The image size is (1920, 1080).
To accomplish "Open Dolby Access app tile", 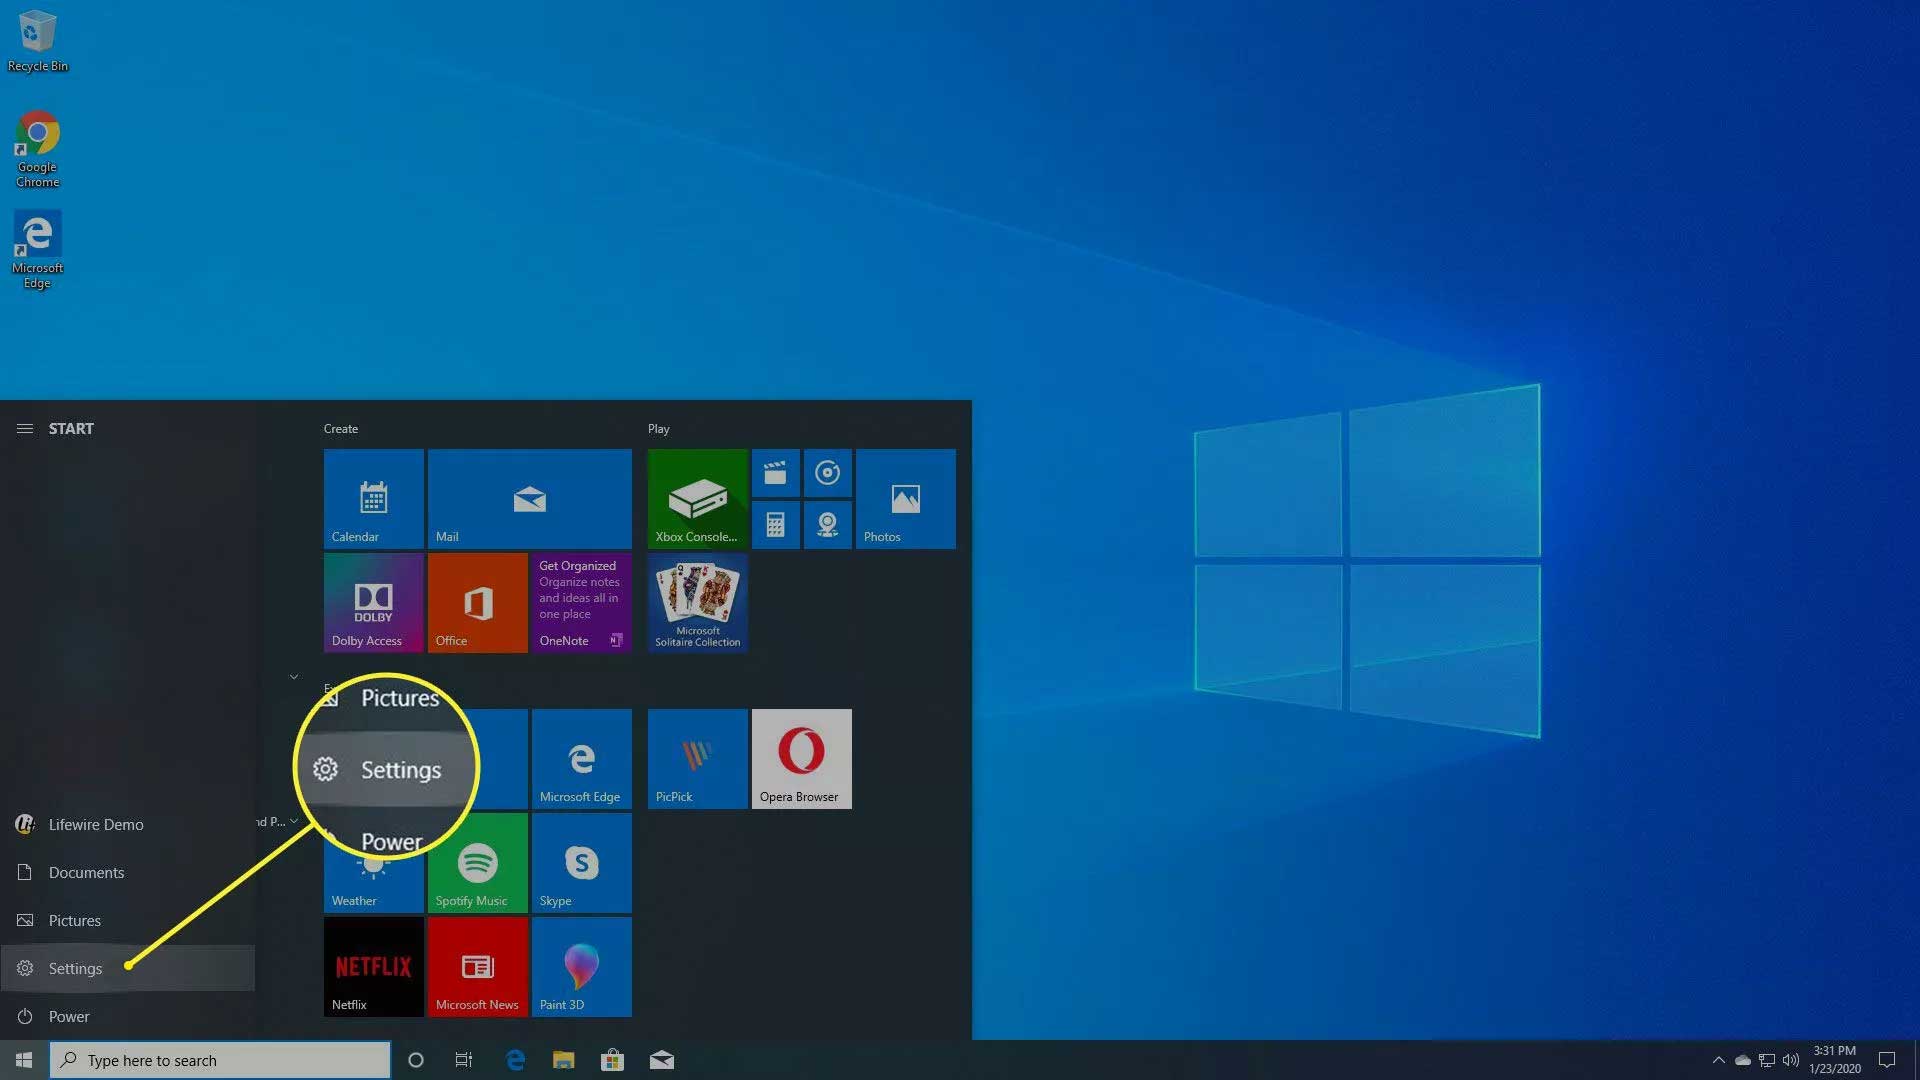I will tap(372, 603).
